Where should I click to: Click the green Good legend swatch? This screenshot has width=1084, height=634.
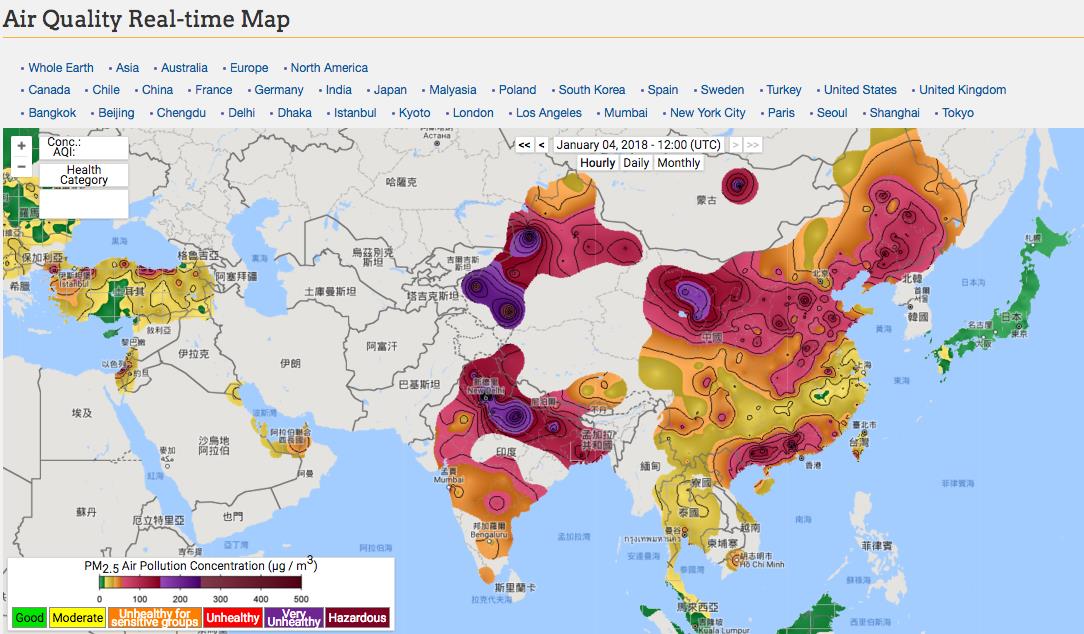point(29,618)
